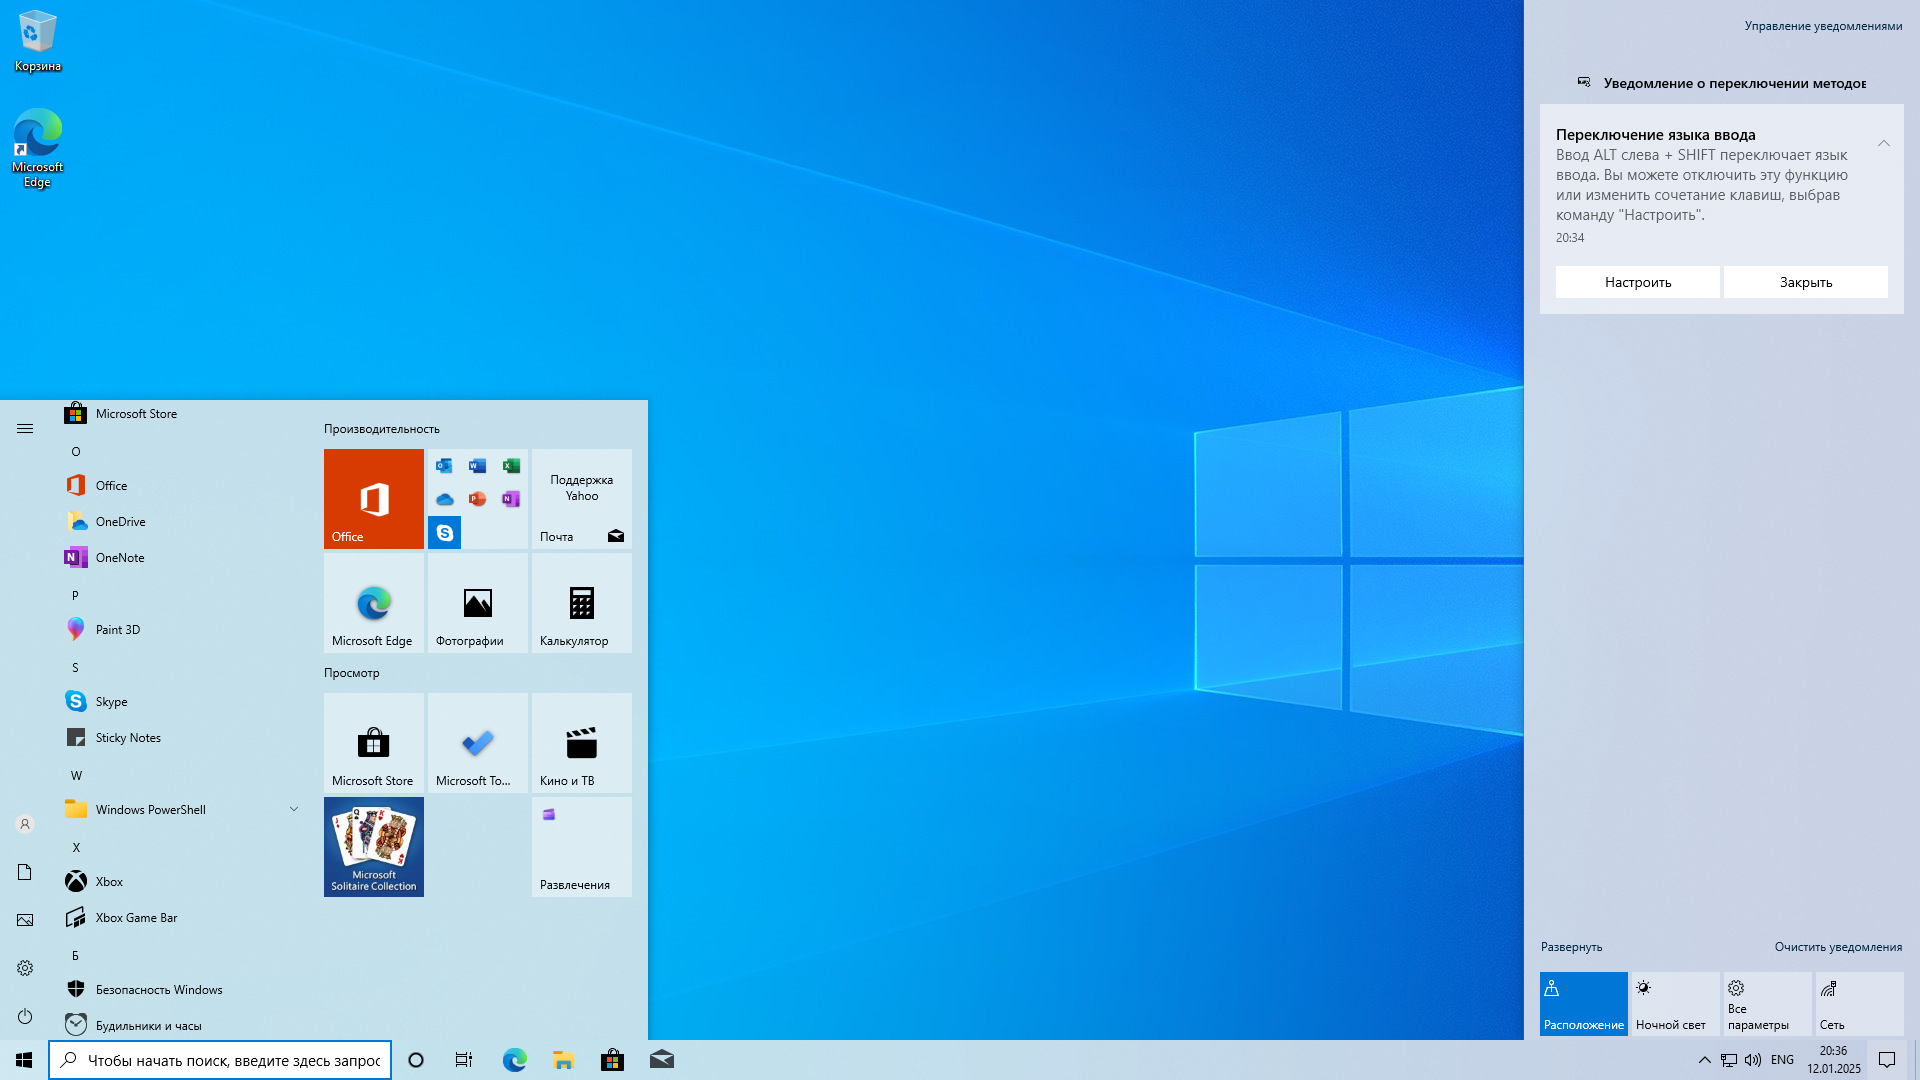Open the Microsoft To Do tile

(x=478, y=743)
